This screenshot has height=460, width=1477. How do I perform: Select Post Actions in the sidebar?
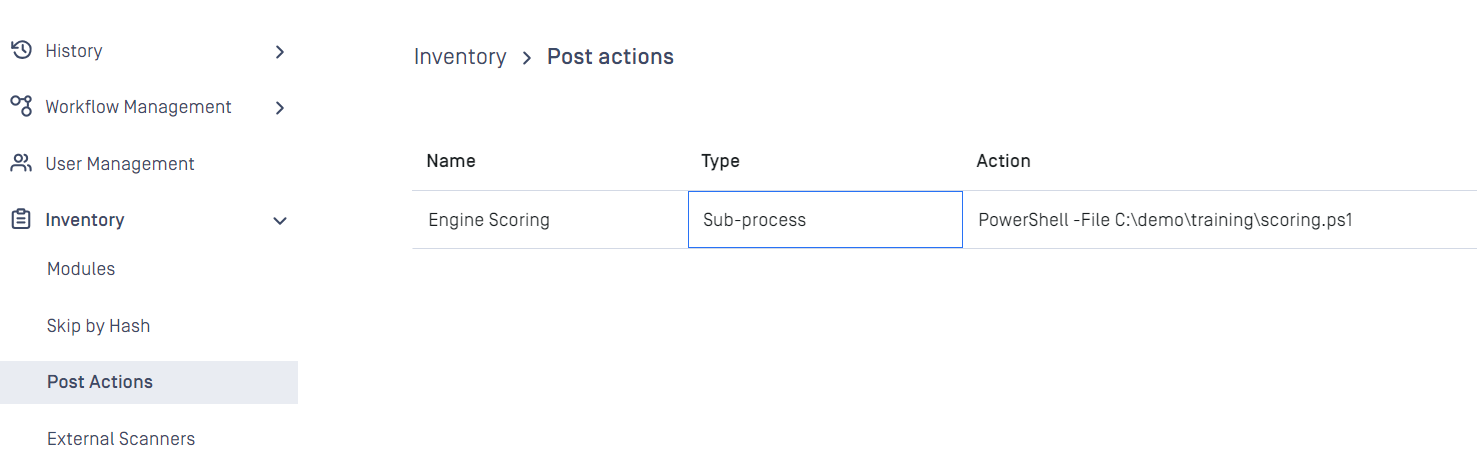click(149, 382)
